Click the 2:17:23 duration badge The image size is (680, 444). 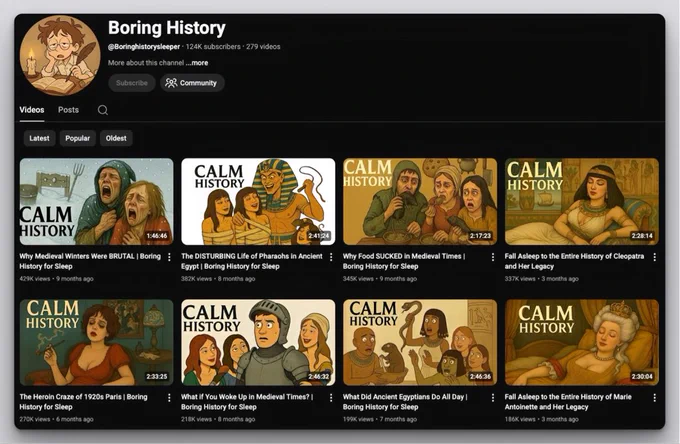point(481,236)
